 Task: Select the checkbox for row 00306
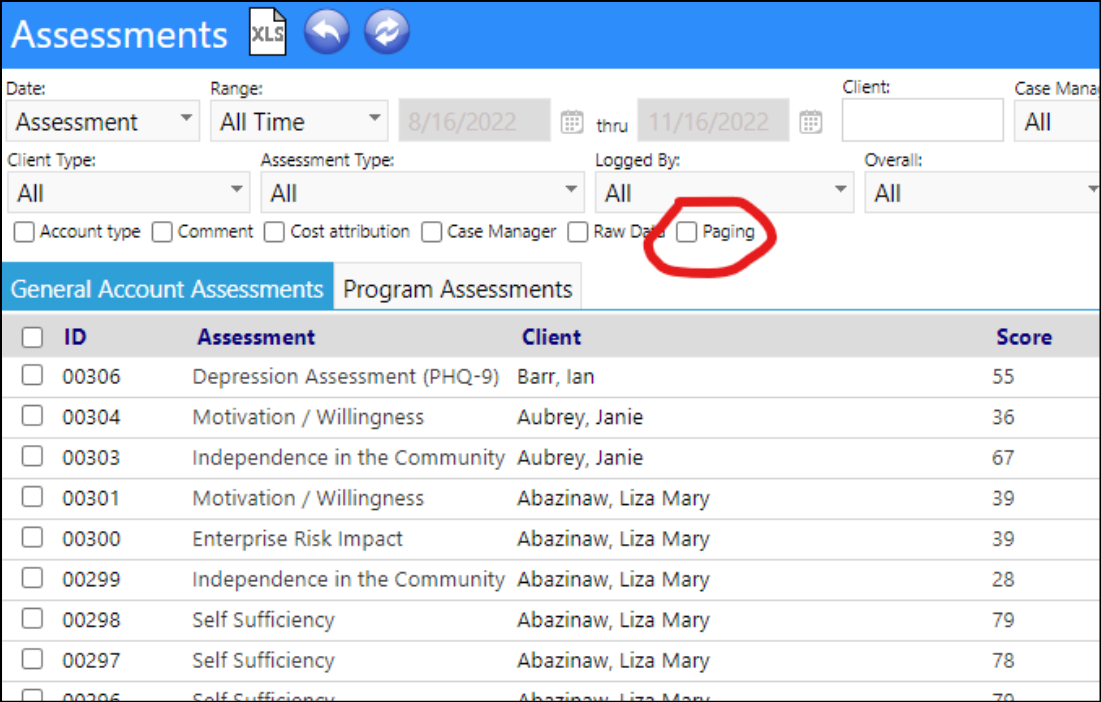pos(32,375)
